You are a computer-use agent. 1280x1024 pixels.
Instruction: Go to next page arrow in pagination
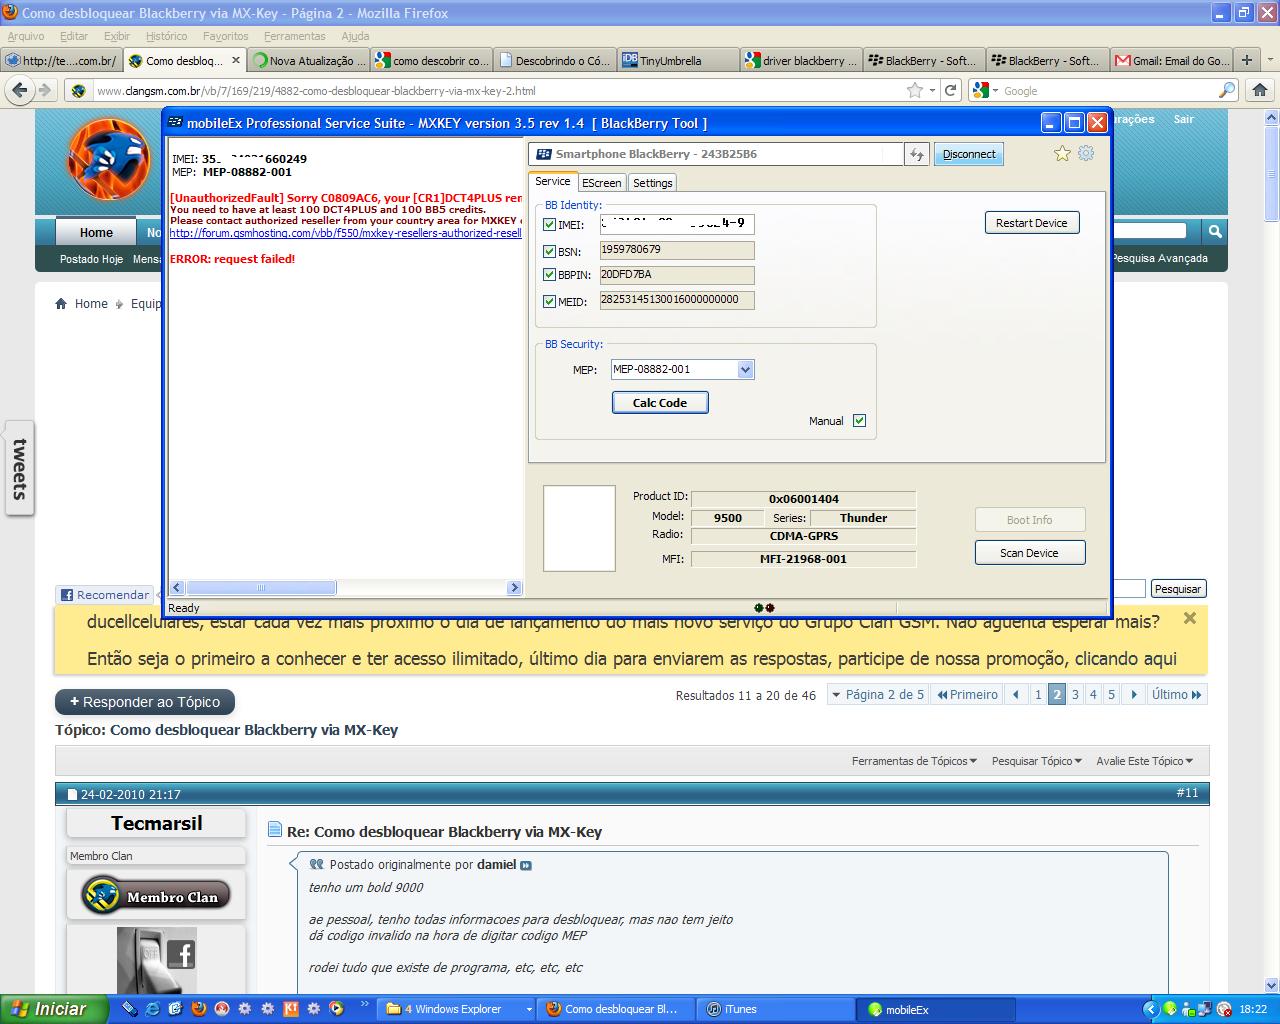coord(1133,694)
